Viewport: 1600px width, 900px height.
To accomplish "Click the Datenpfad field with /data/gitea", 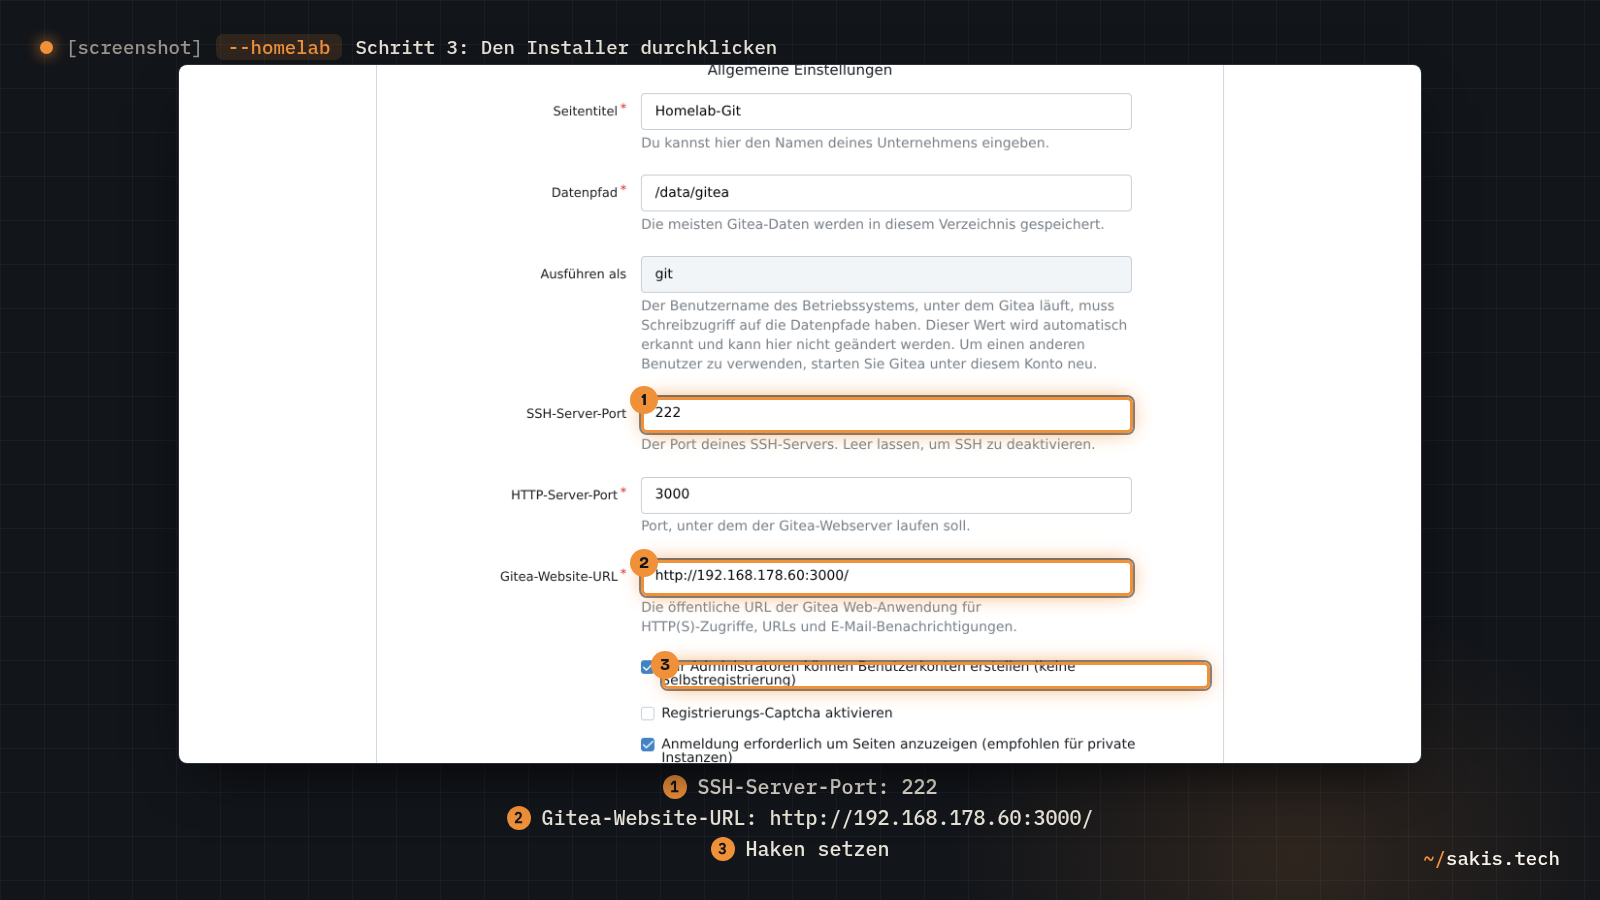I will [x=886, y=193].
